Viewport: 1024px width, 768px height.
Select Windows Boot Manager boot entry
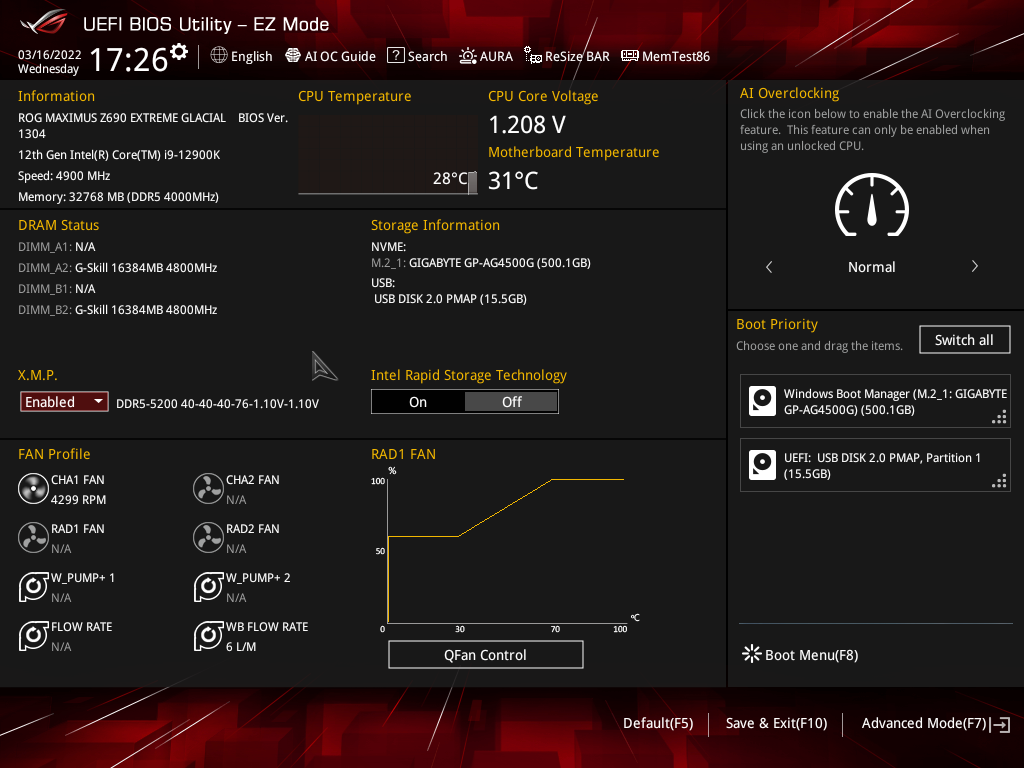click(875, 401)
